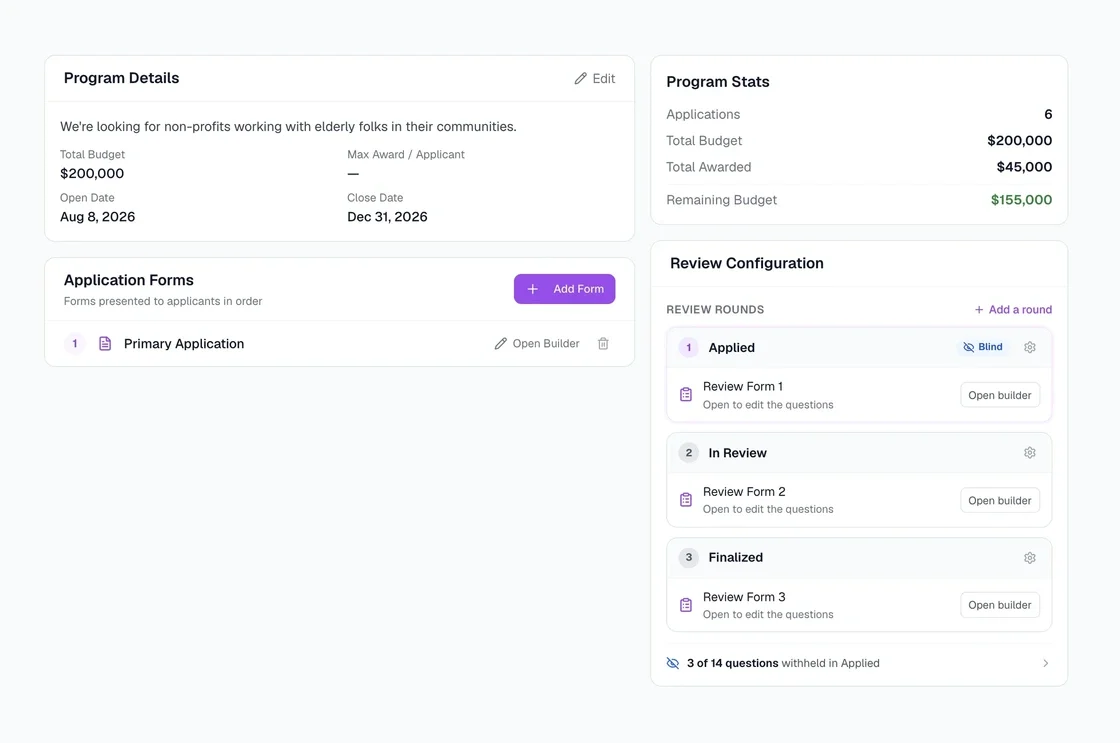Select the Finalized round header

tap(859, 558)
